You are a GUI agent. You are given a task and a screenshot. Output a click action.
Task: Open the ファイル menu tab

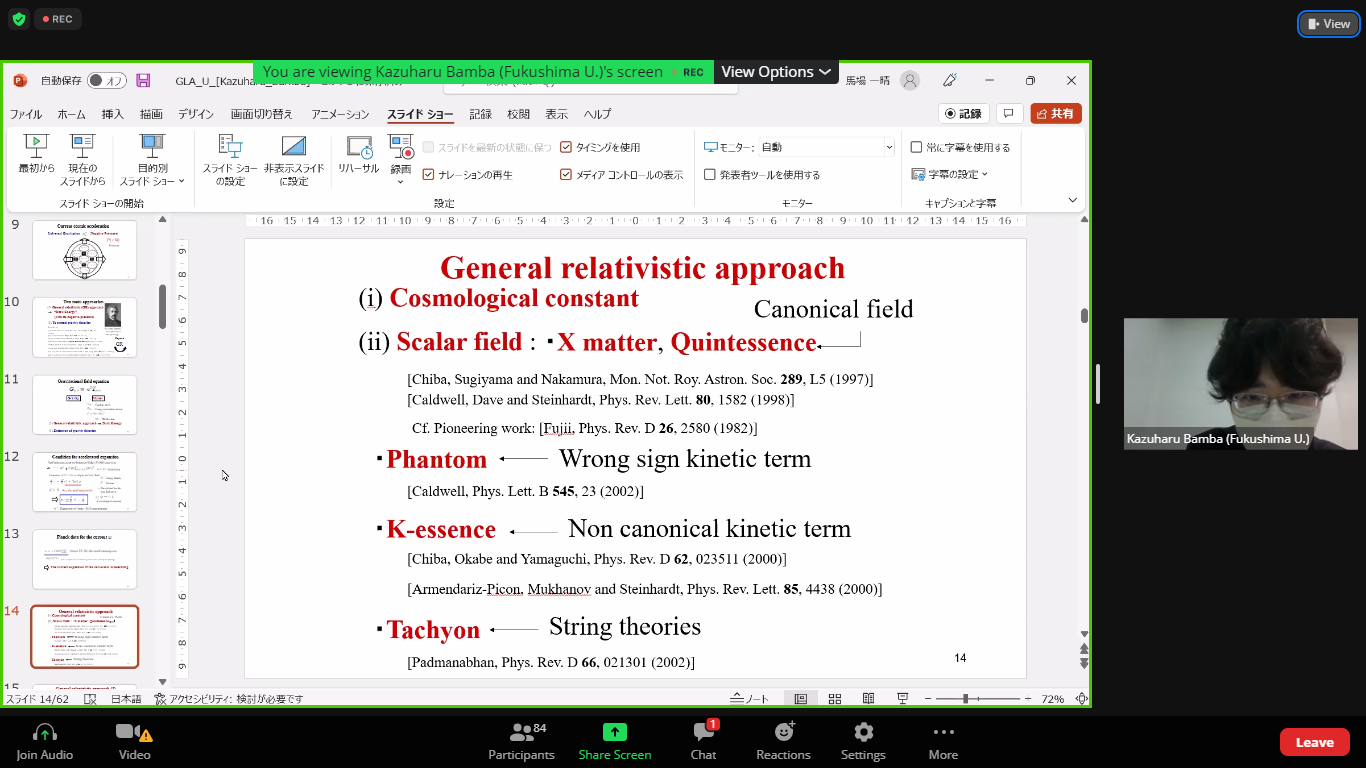coord(26,114)
